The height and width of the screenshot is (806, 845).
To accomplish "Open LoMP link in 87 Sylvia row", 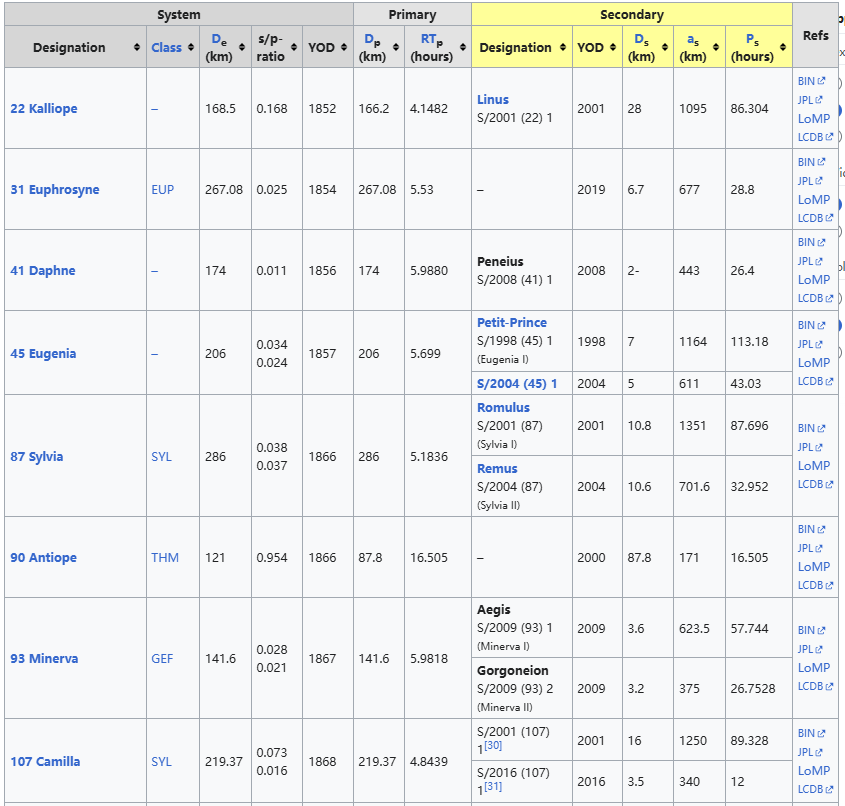I will click(813, 465).
